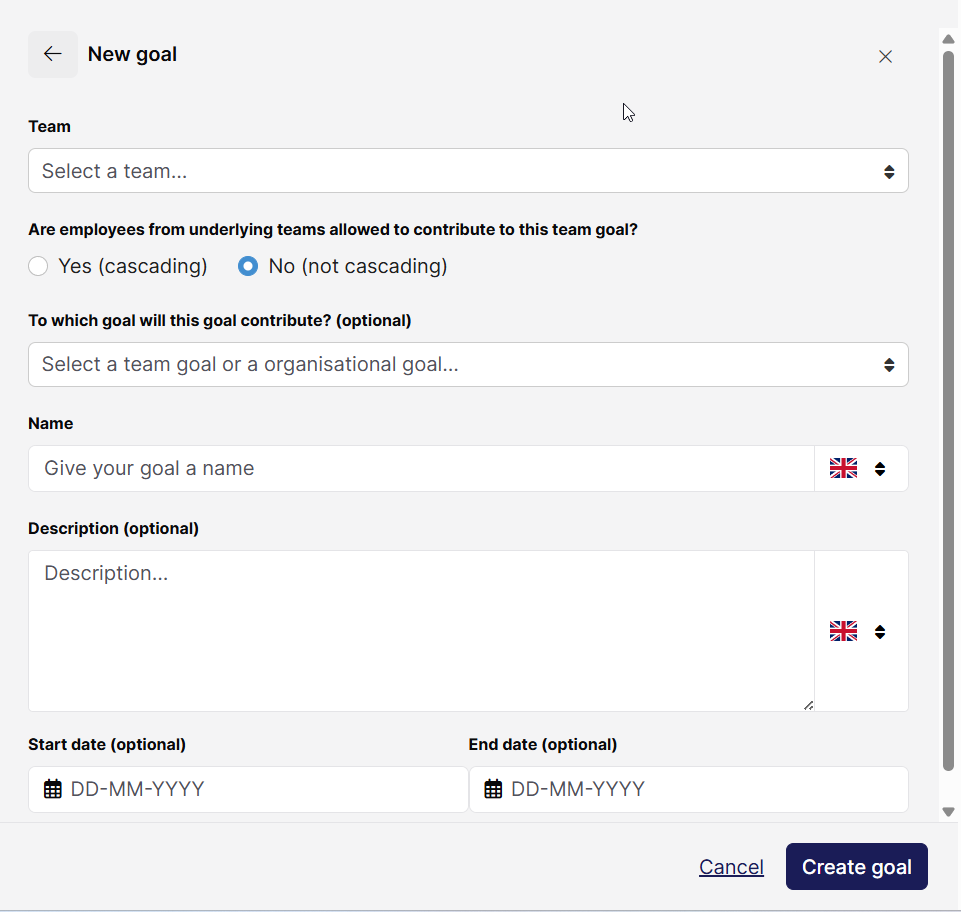The height and width of the screenshot is (912, 961).
Task: Go back using the left arrow icon
Action: pyautogui.click(x=53, y=54)
